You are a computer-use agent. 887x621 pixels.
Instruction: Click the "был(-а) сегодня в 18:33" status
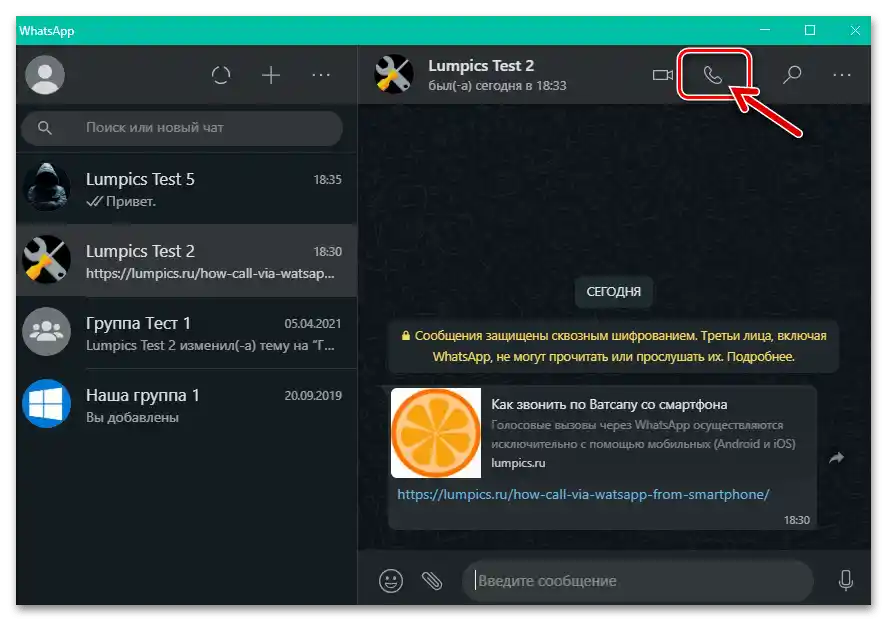(x=497, y=85)
